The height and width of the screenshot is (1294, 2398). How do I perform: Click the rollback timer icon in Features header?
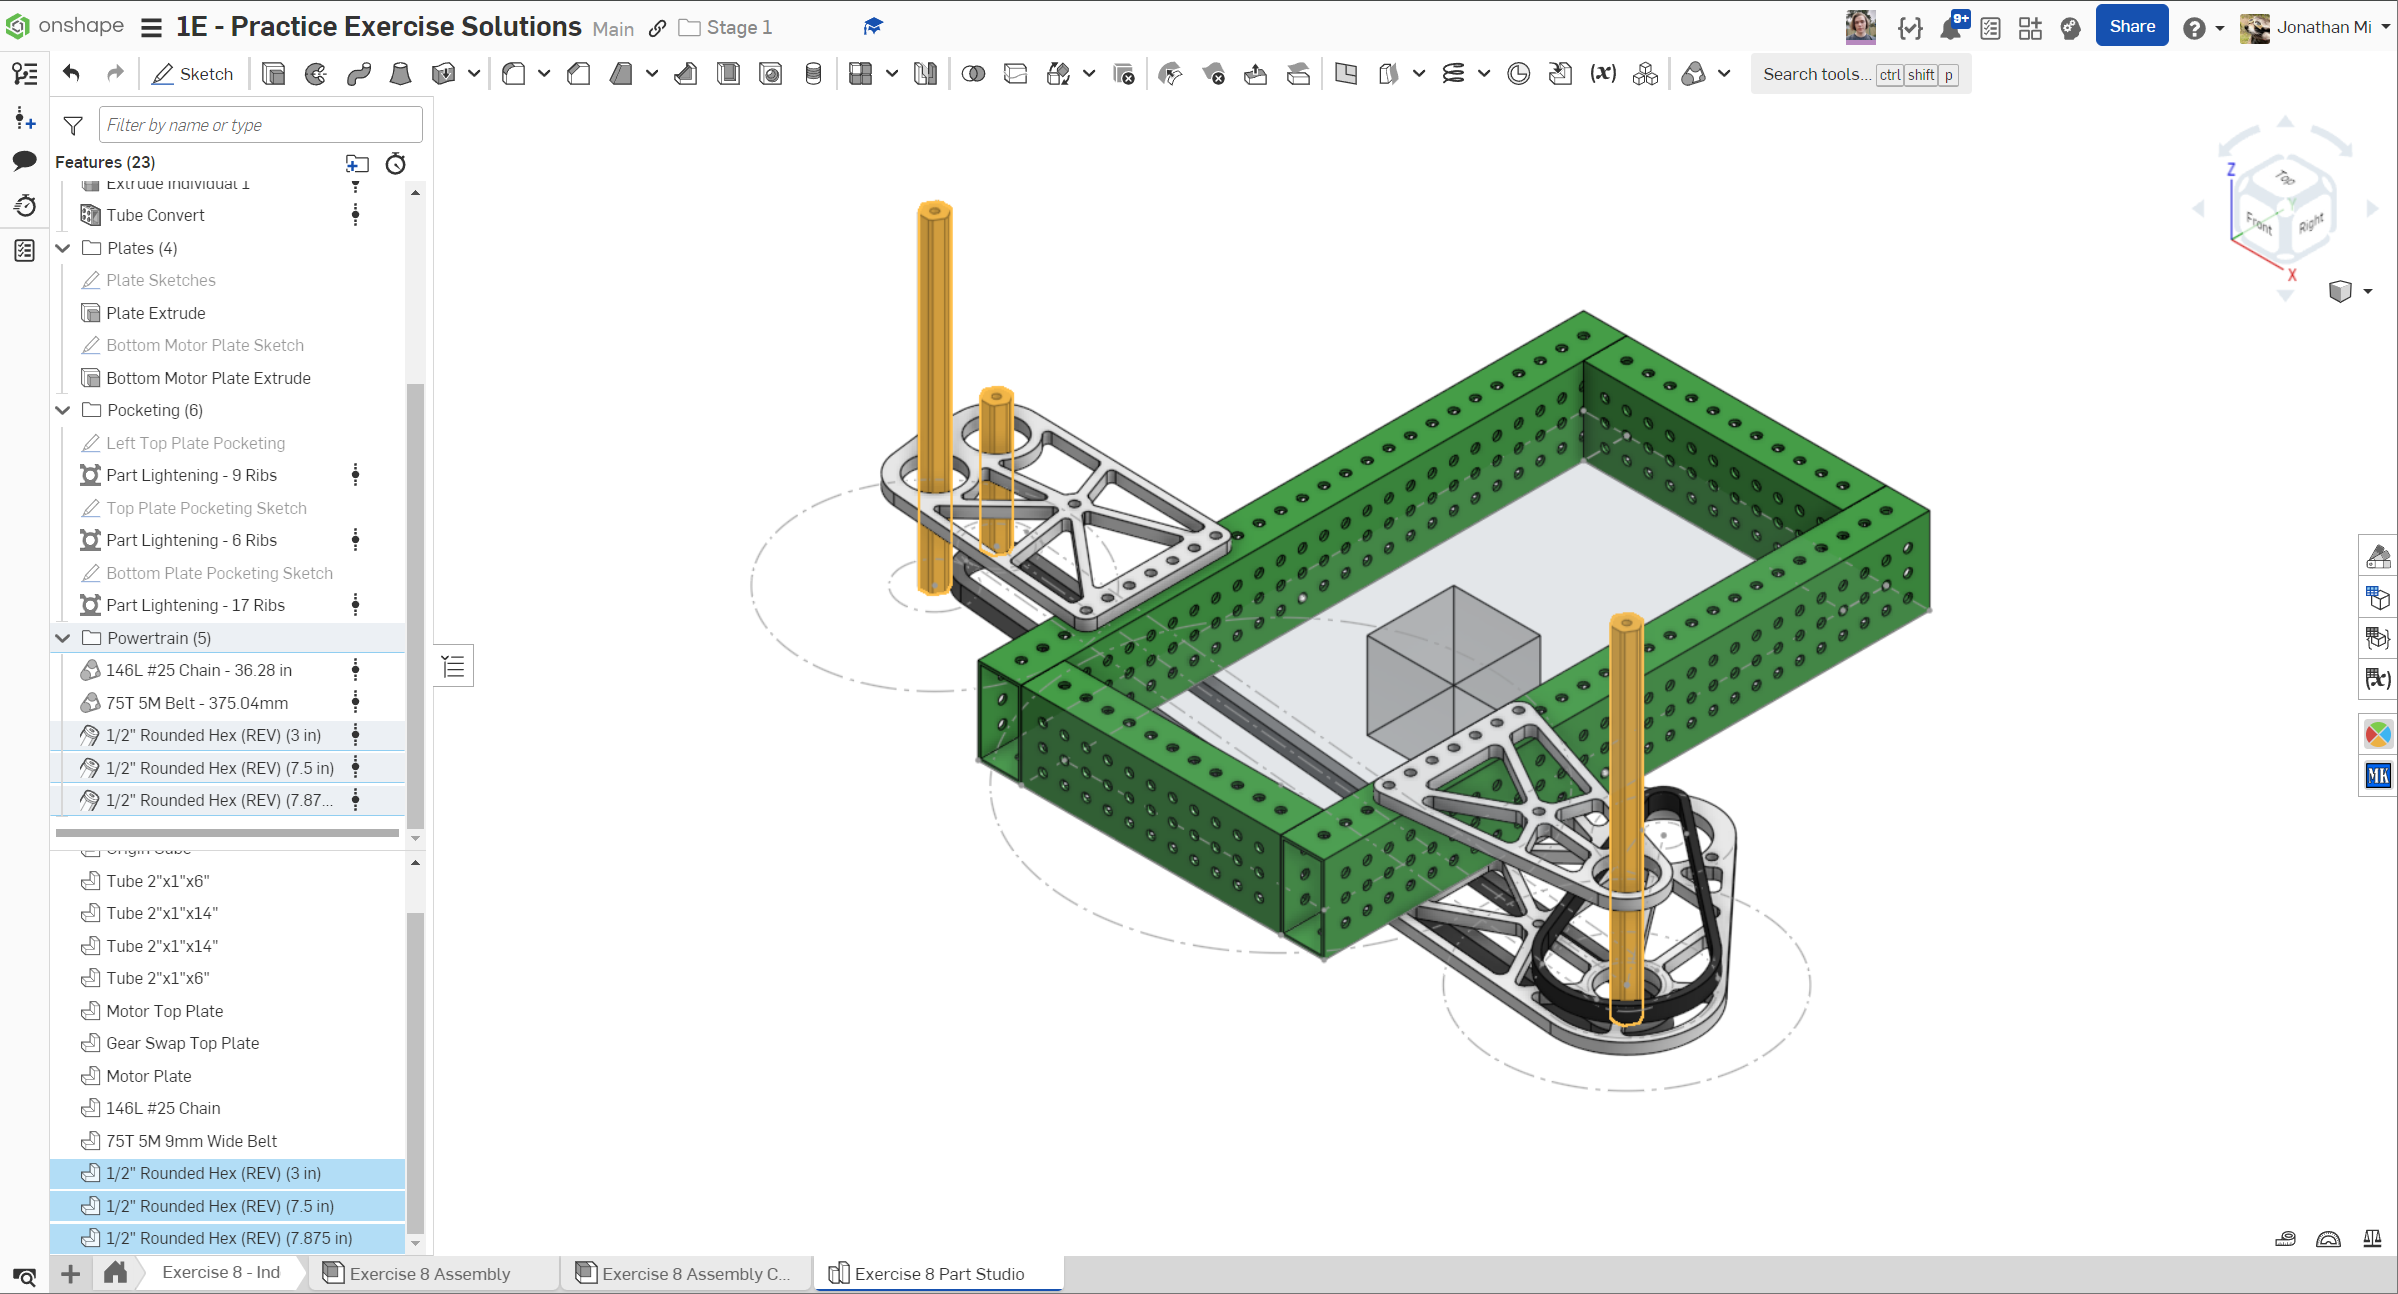(396, 163)
